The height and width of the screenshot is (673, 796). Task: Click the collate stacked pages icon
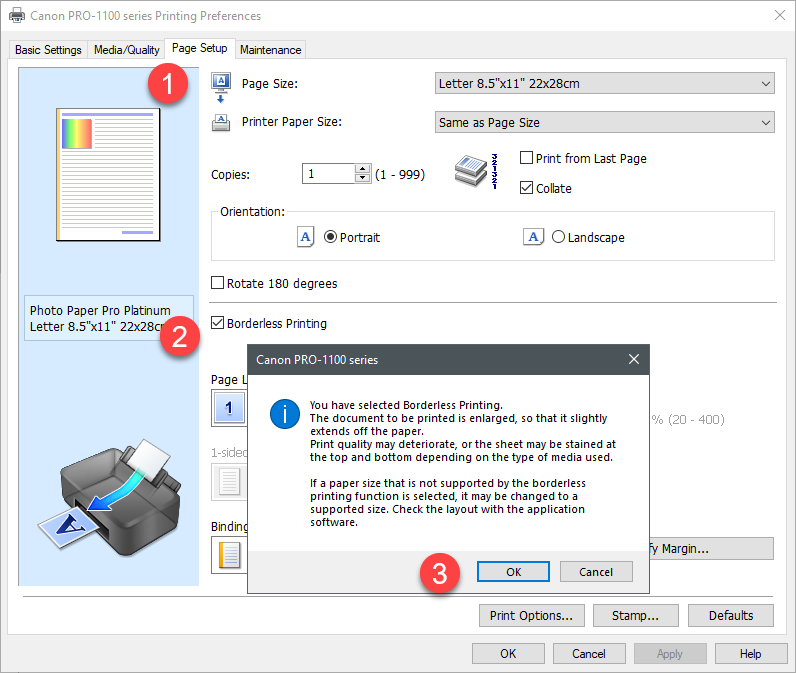tap(475, 173)
